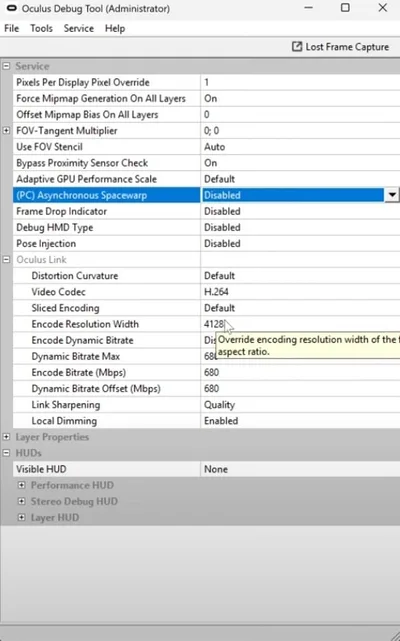The image size is (400, 641).
Task: Select the (PC) Asynchronous Spacewarp row label
Action: click(81, 195)
